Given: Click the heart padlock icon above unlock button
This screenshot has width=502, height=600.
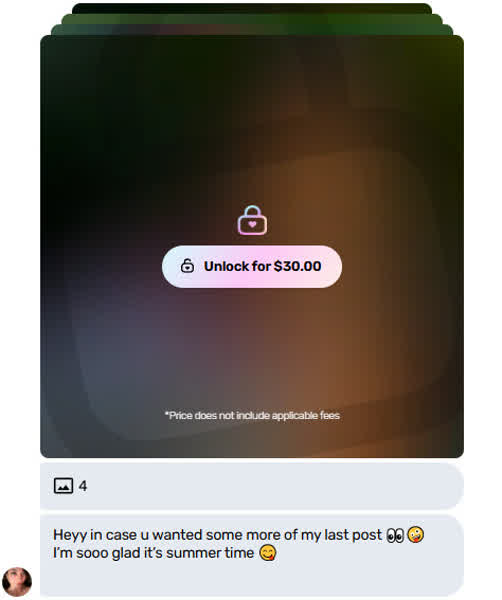Looking at the screenshot, I should (x=252, y=220).
